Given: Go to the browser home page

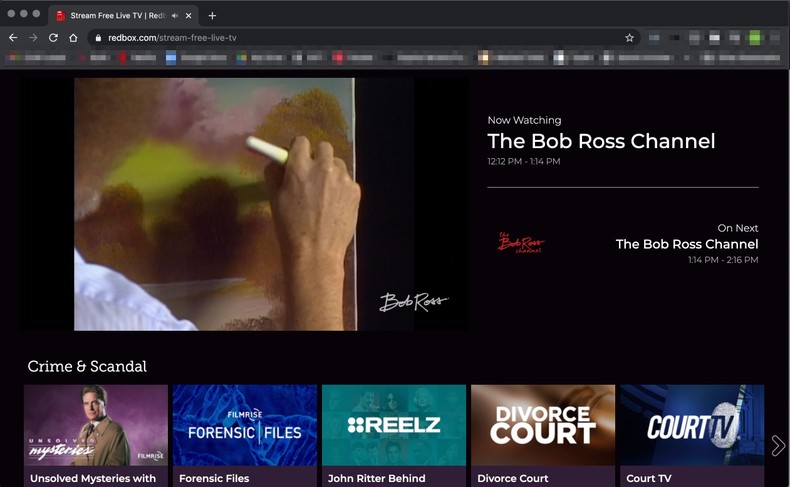Looking at the screenshot, I should 73,38.
